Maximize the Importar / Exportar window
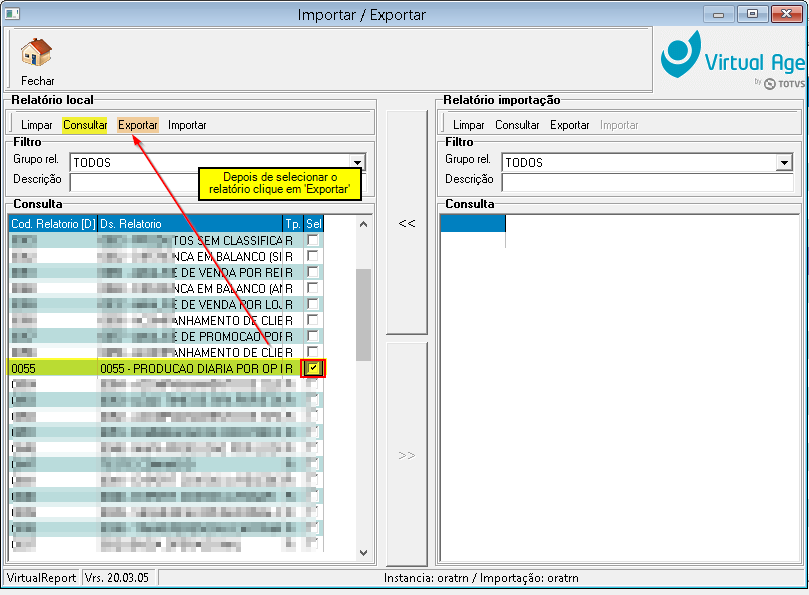This screenshot has height=595, width=809. (x=752, y=14)
